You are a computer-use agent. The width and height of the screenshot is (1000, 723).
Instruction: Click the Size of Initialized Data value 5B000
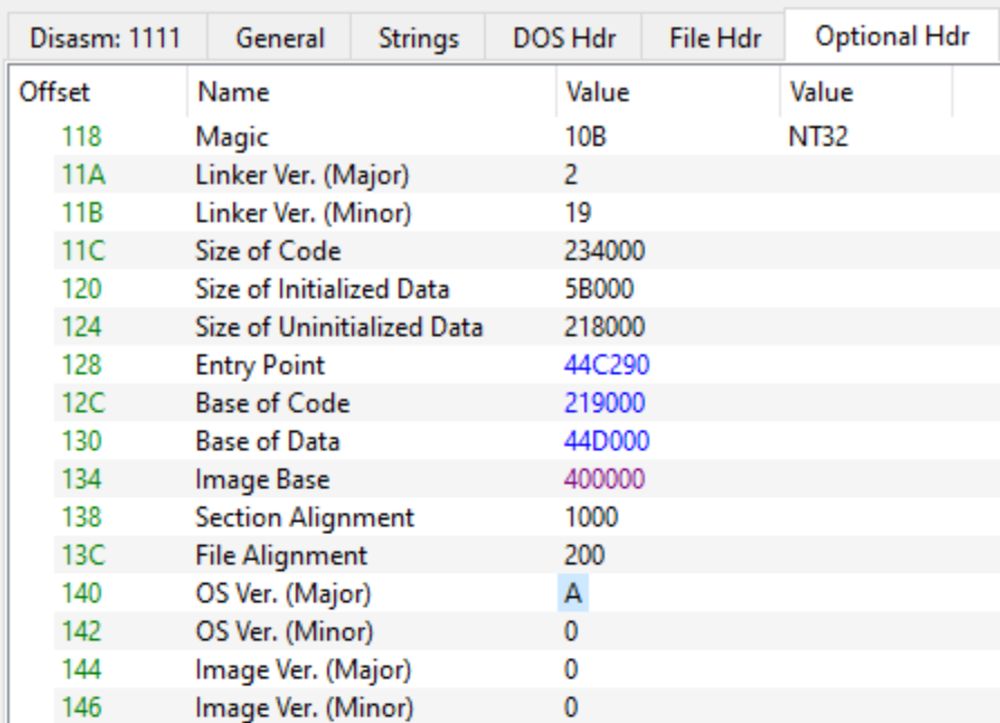coord(599,289)
